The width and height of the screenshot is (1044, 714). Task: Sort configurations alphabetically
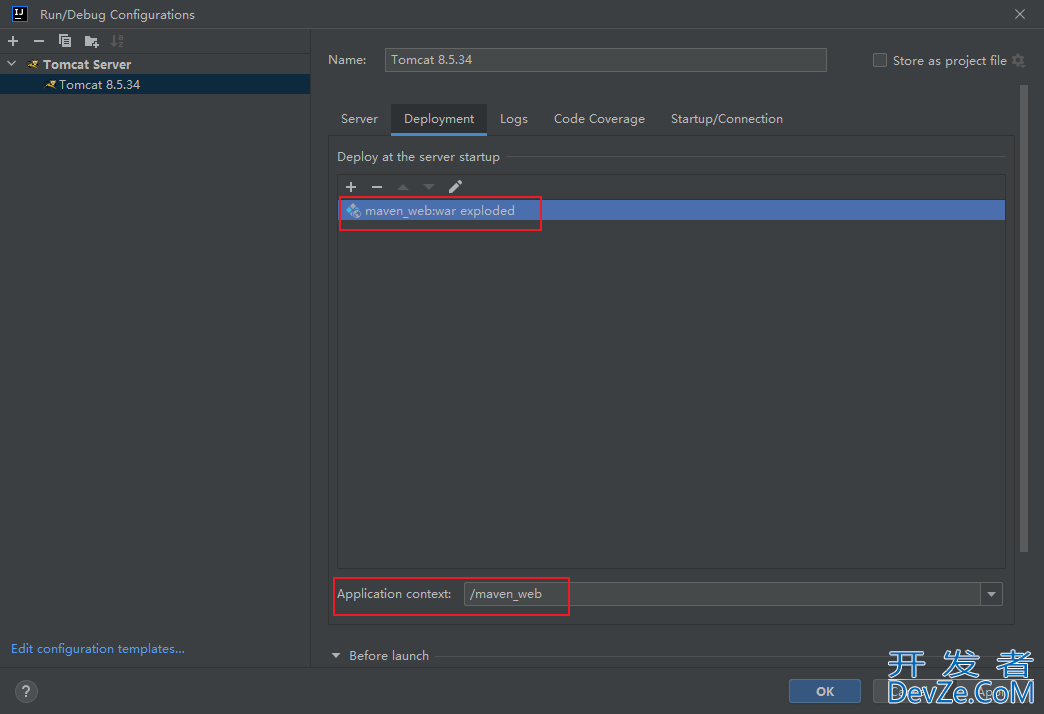pyautogui.click(x=117, y=41)
